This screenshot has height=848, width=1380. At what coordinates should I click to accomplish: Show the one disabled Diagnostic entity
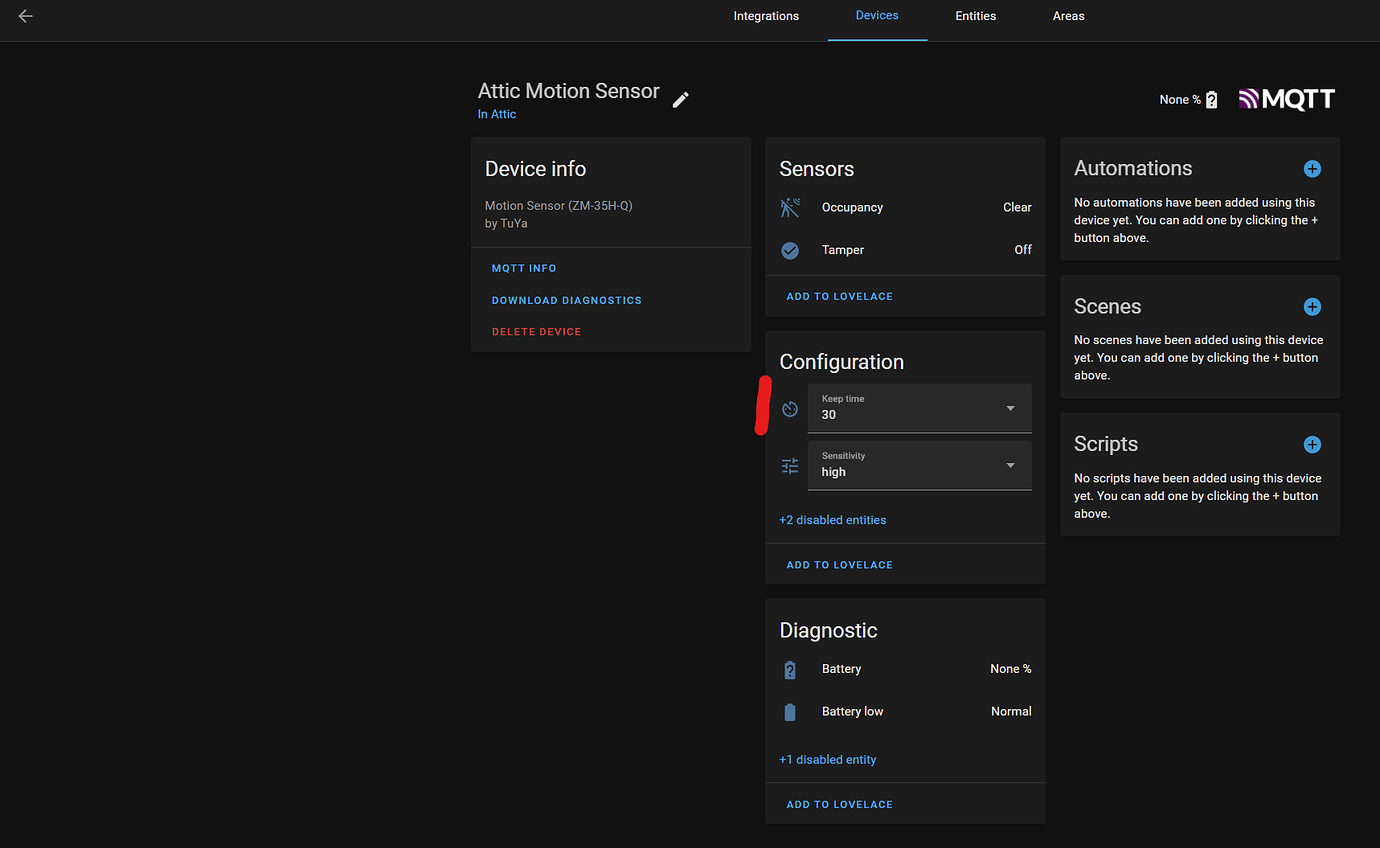coord(827,759)
